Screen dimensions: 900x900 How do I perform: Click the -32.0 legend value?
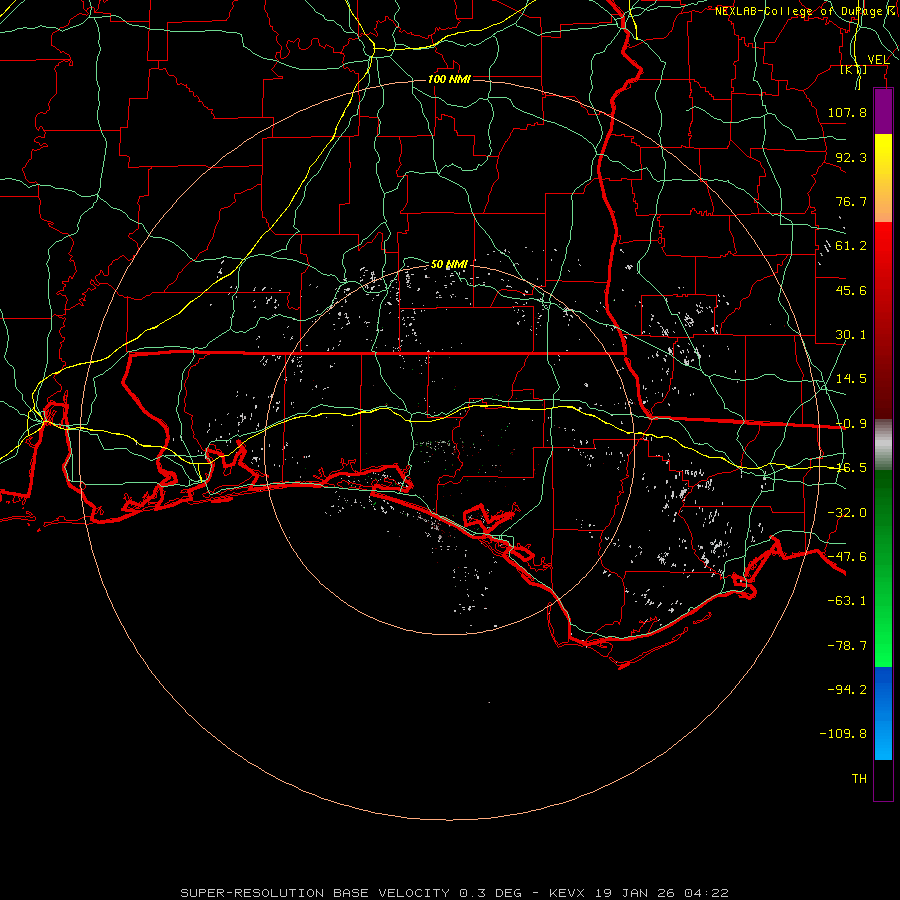pyautogui.click(x=847, y=513)
